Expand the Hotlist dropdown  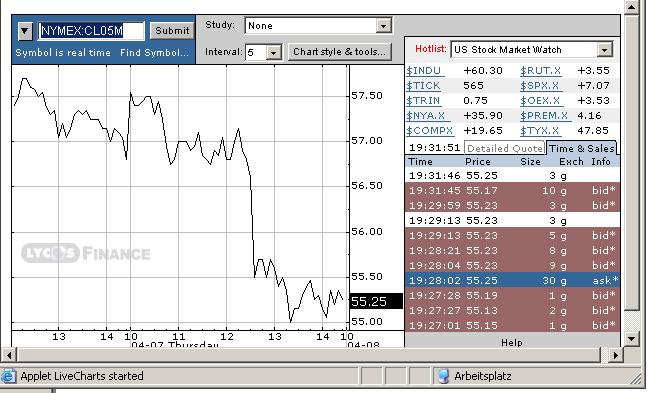pyautogui.click(x=604, y=50)
